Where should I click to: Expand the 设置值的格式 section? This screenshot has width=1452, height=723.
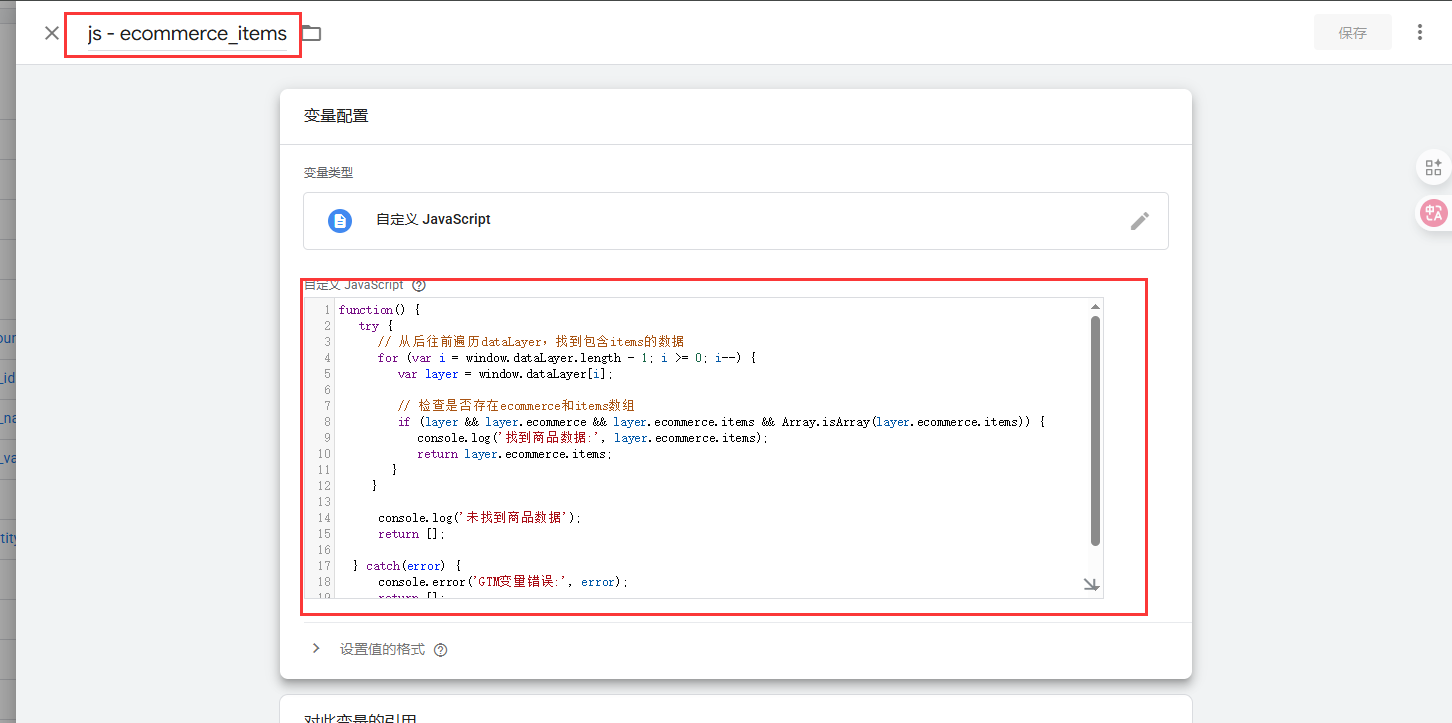pos(316,649)
